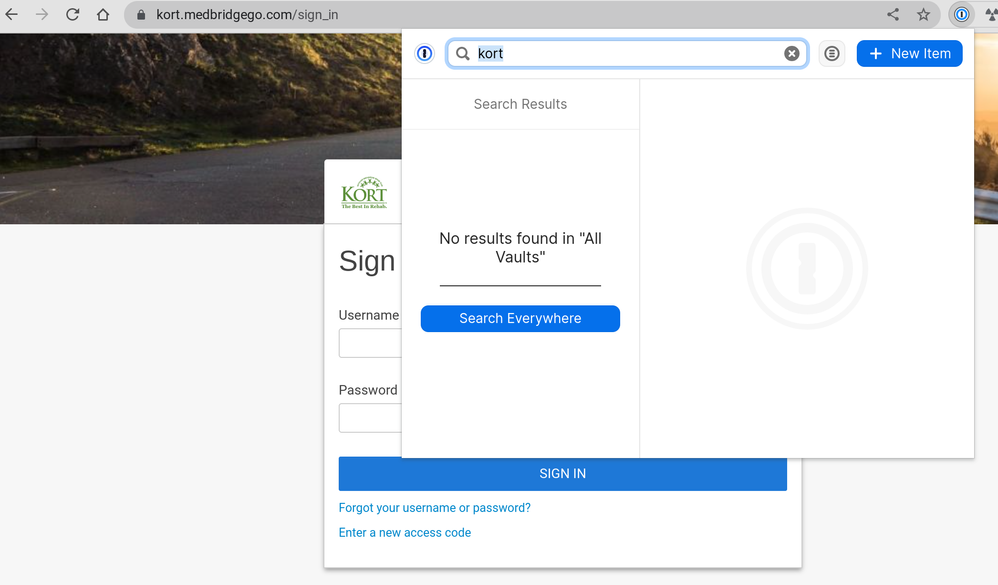
Task: Click the New Item button
Action: [909, 54]
